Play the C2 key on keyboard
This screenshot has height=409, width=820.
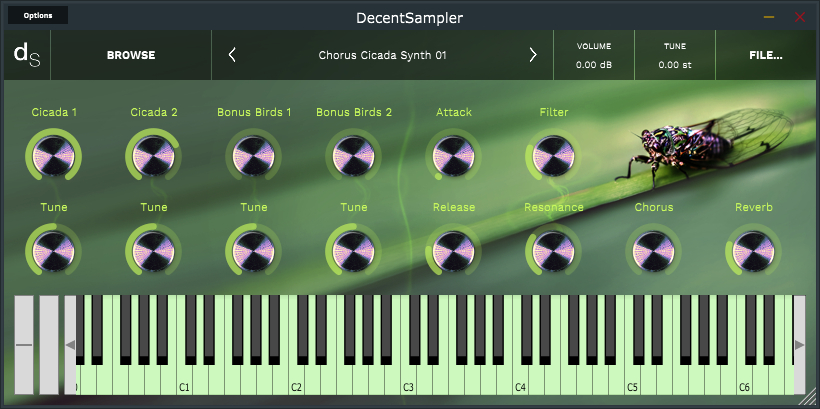[x=297, y=380]
